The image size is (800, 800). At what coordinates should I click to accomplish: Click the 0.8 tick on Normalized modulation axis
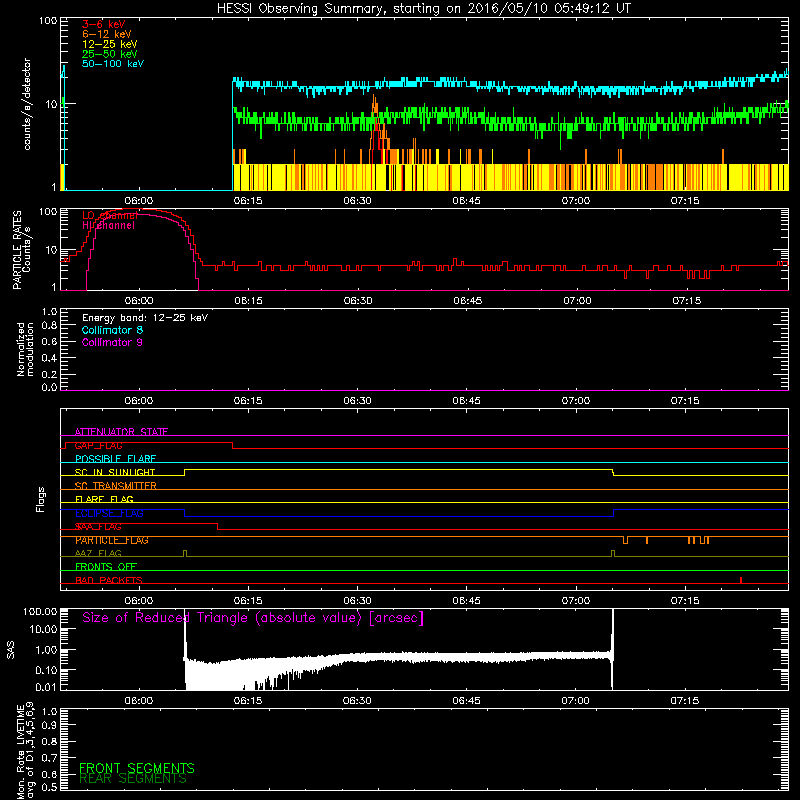pos(49,325)
